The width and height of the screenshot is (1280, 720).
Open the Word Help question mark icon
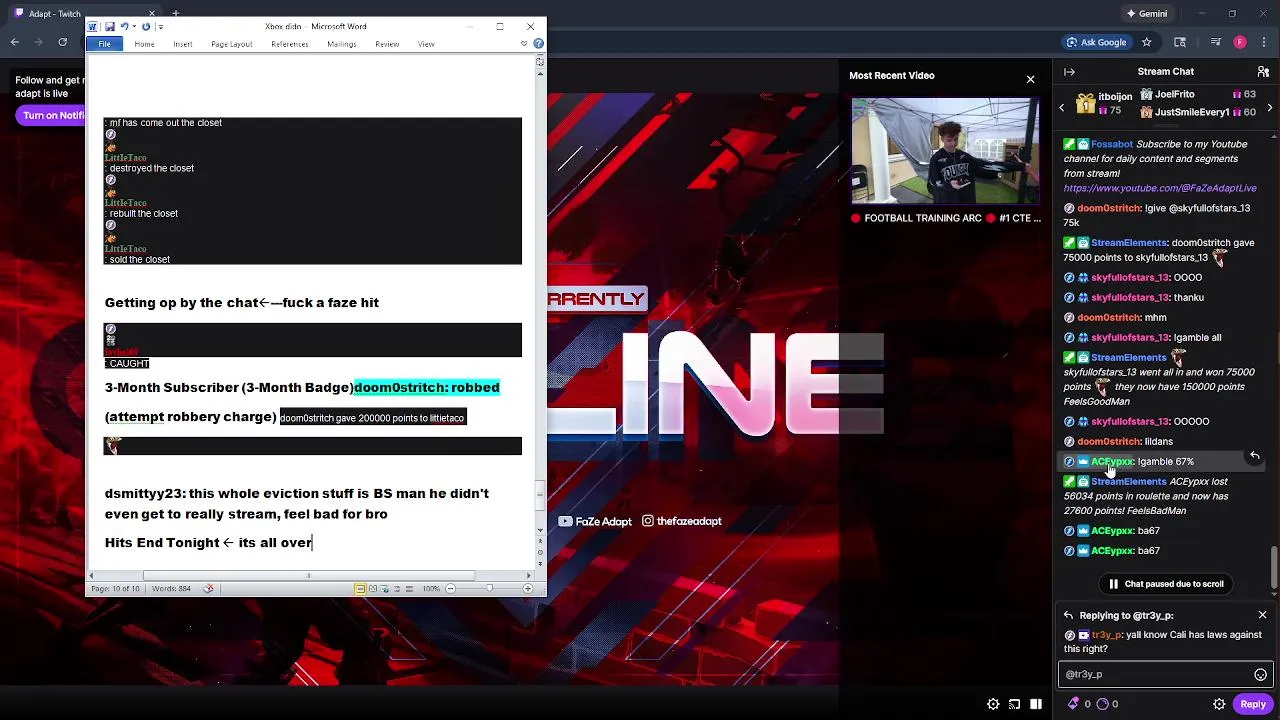[x=539, y=44]
